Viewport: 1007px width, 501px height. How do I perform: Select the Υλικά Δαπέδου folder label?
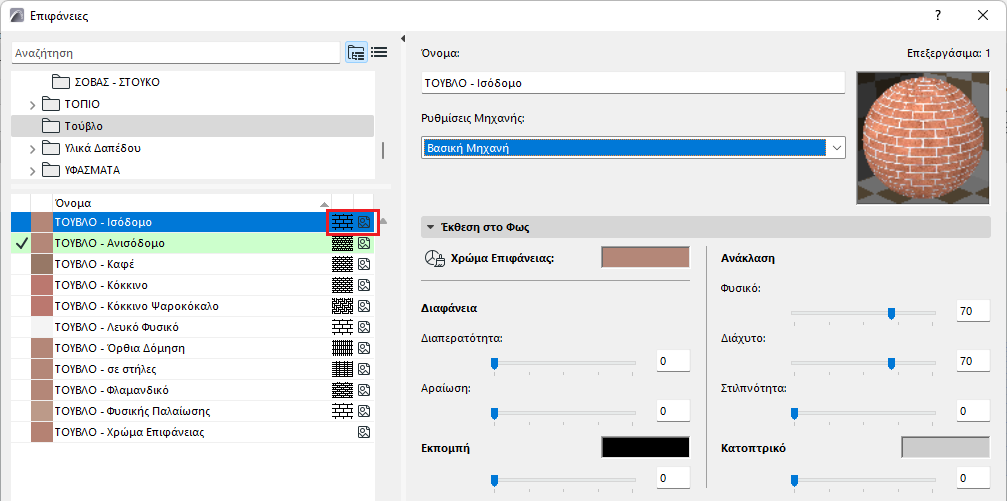103,148
